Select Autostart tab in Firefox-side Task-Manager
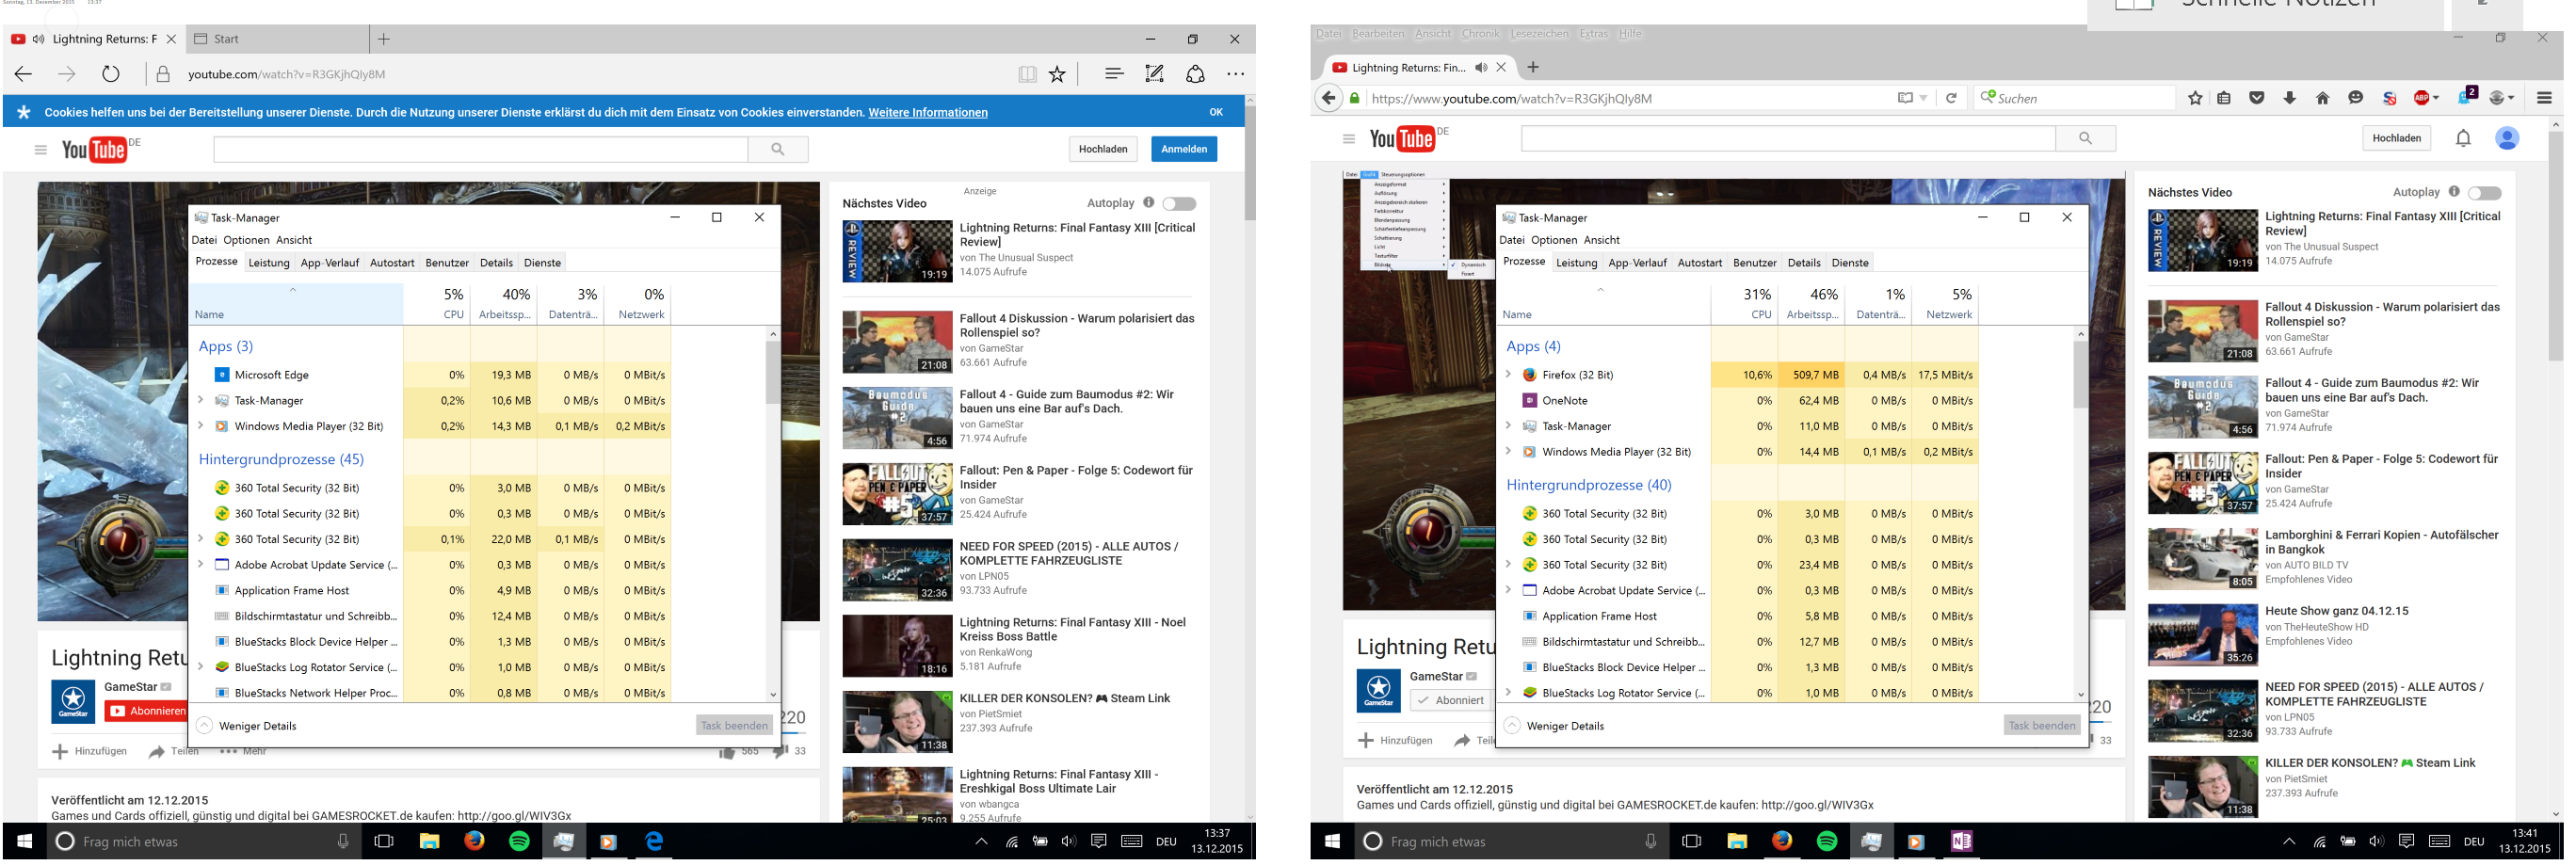This screenshot has height=865, width=2576. click(1700, 263)
